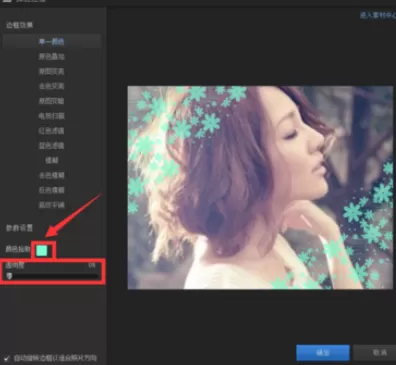
Task: Click the 透明度 slider track
Action: point(52,276)
